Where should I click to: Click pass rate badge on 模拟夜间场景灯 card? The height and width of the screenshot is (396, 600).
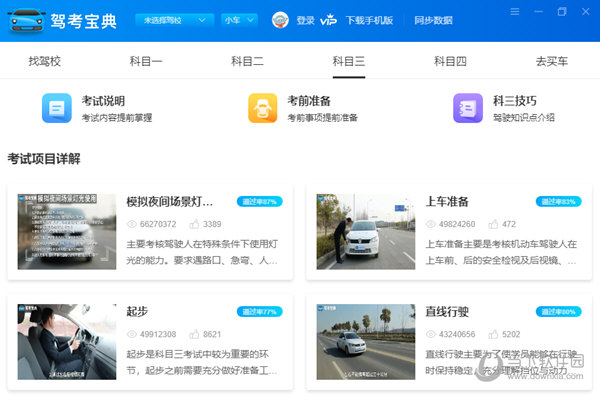tap(259, 201)
